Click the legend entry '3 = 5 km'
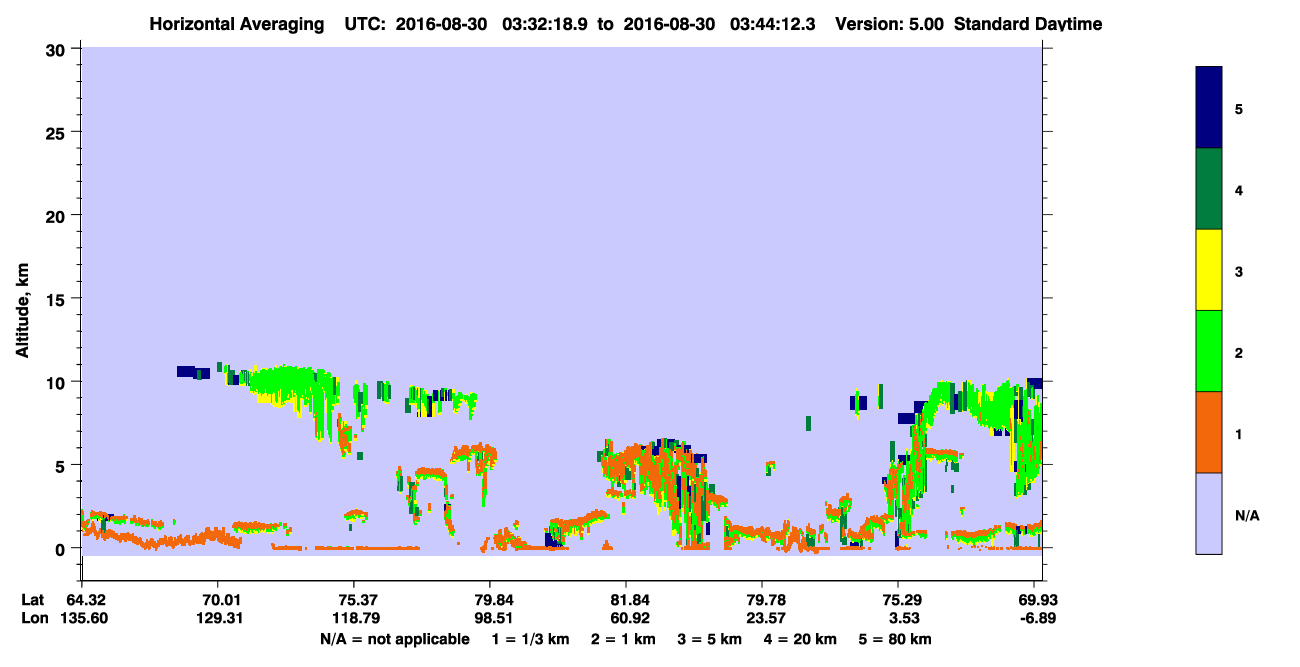Viewport: 1300px width, 667px height. coord(711,639)
